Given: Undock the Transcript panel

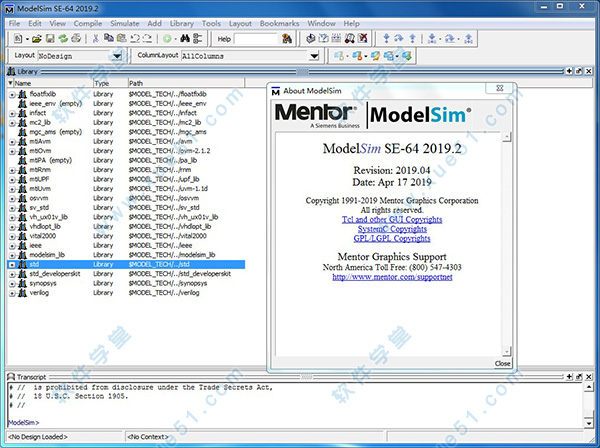Looking at the screenshot, I should click(579, 377).
